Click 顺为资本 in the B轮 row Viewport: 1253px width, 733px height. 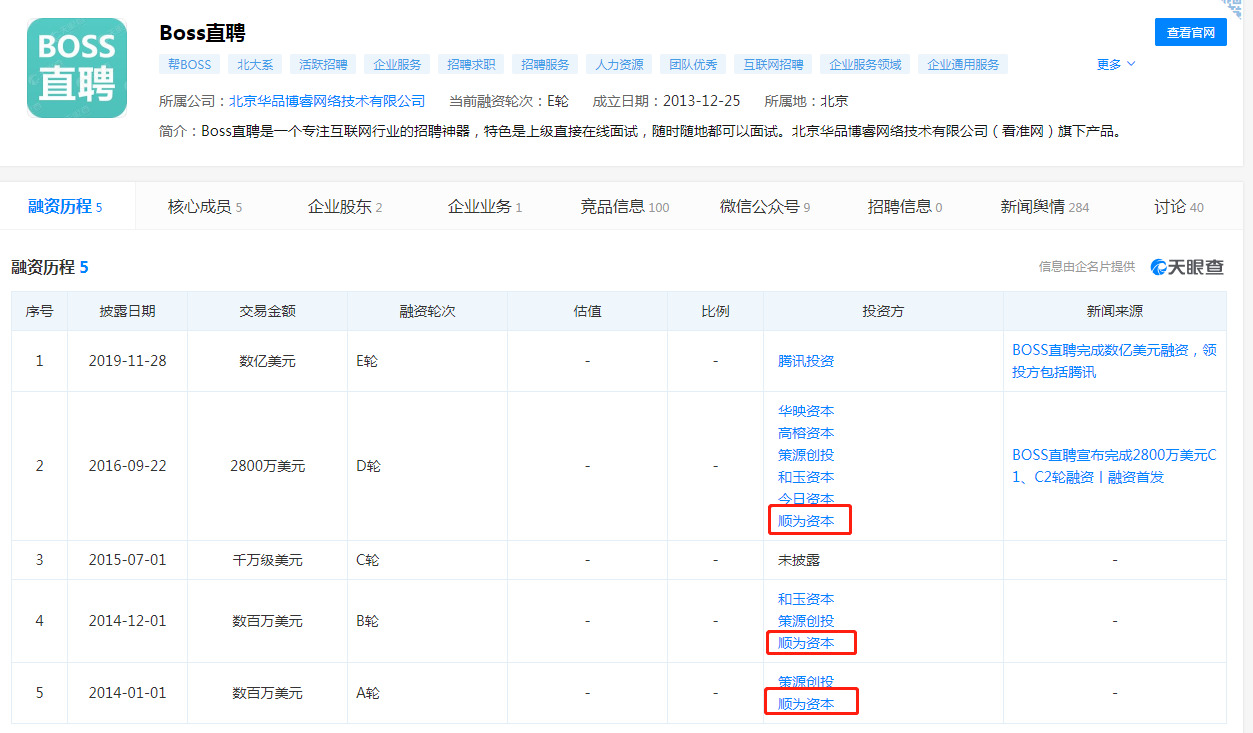point(806,643)
